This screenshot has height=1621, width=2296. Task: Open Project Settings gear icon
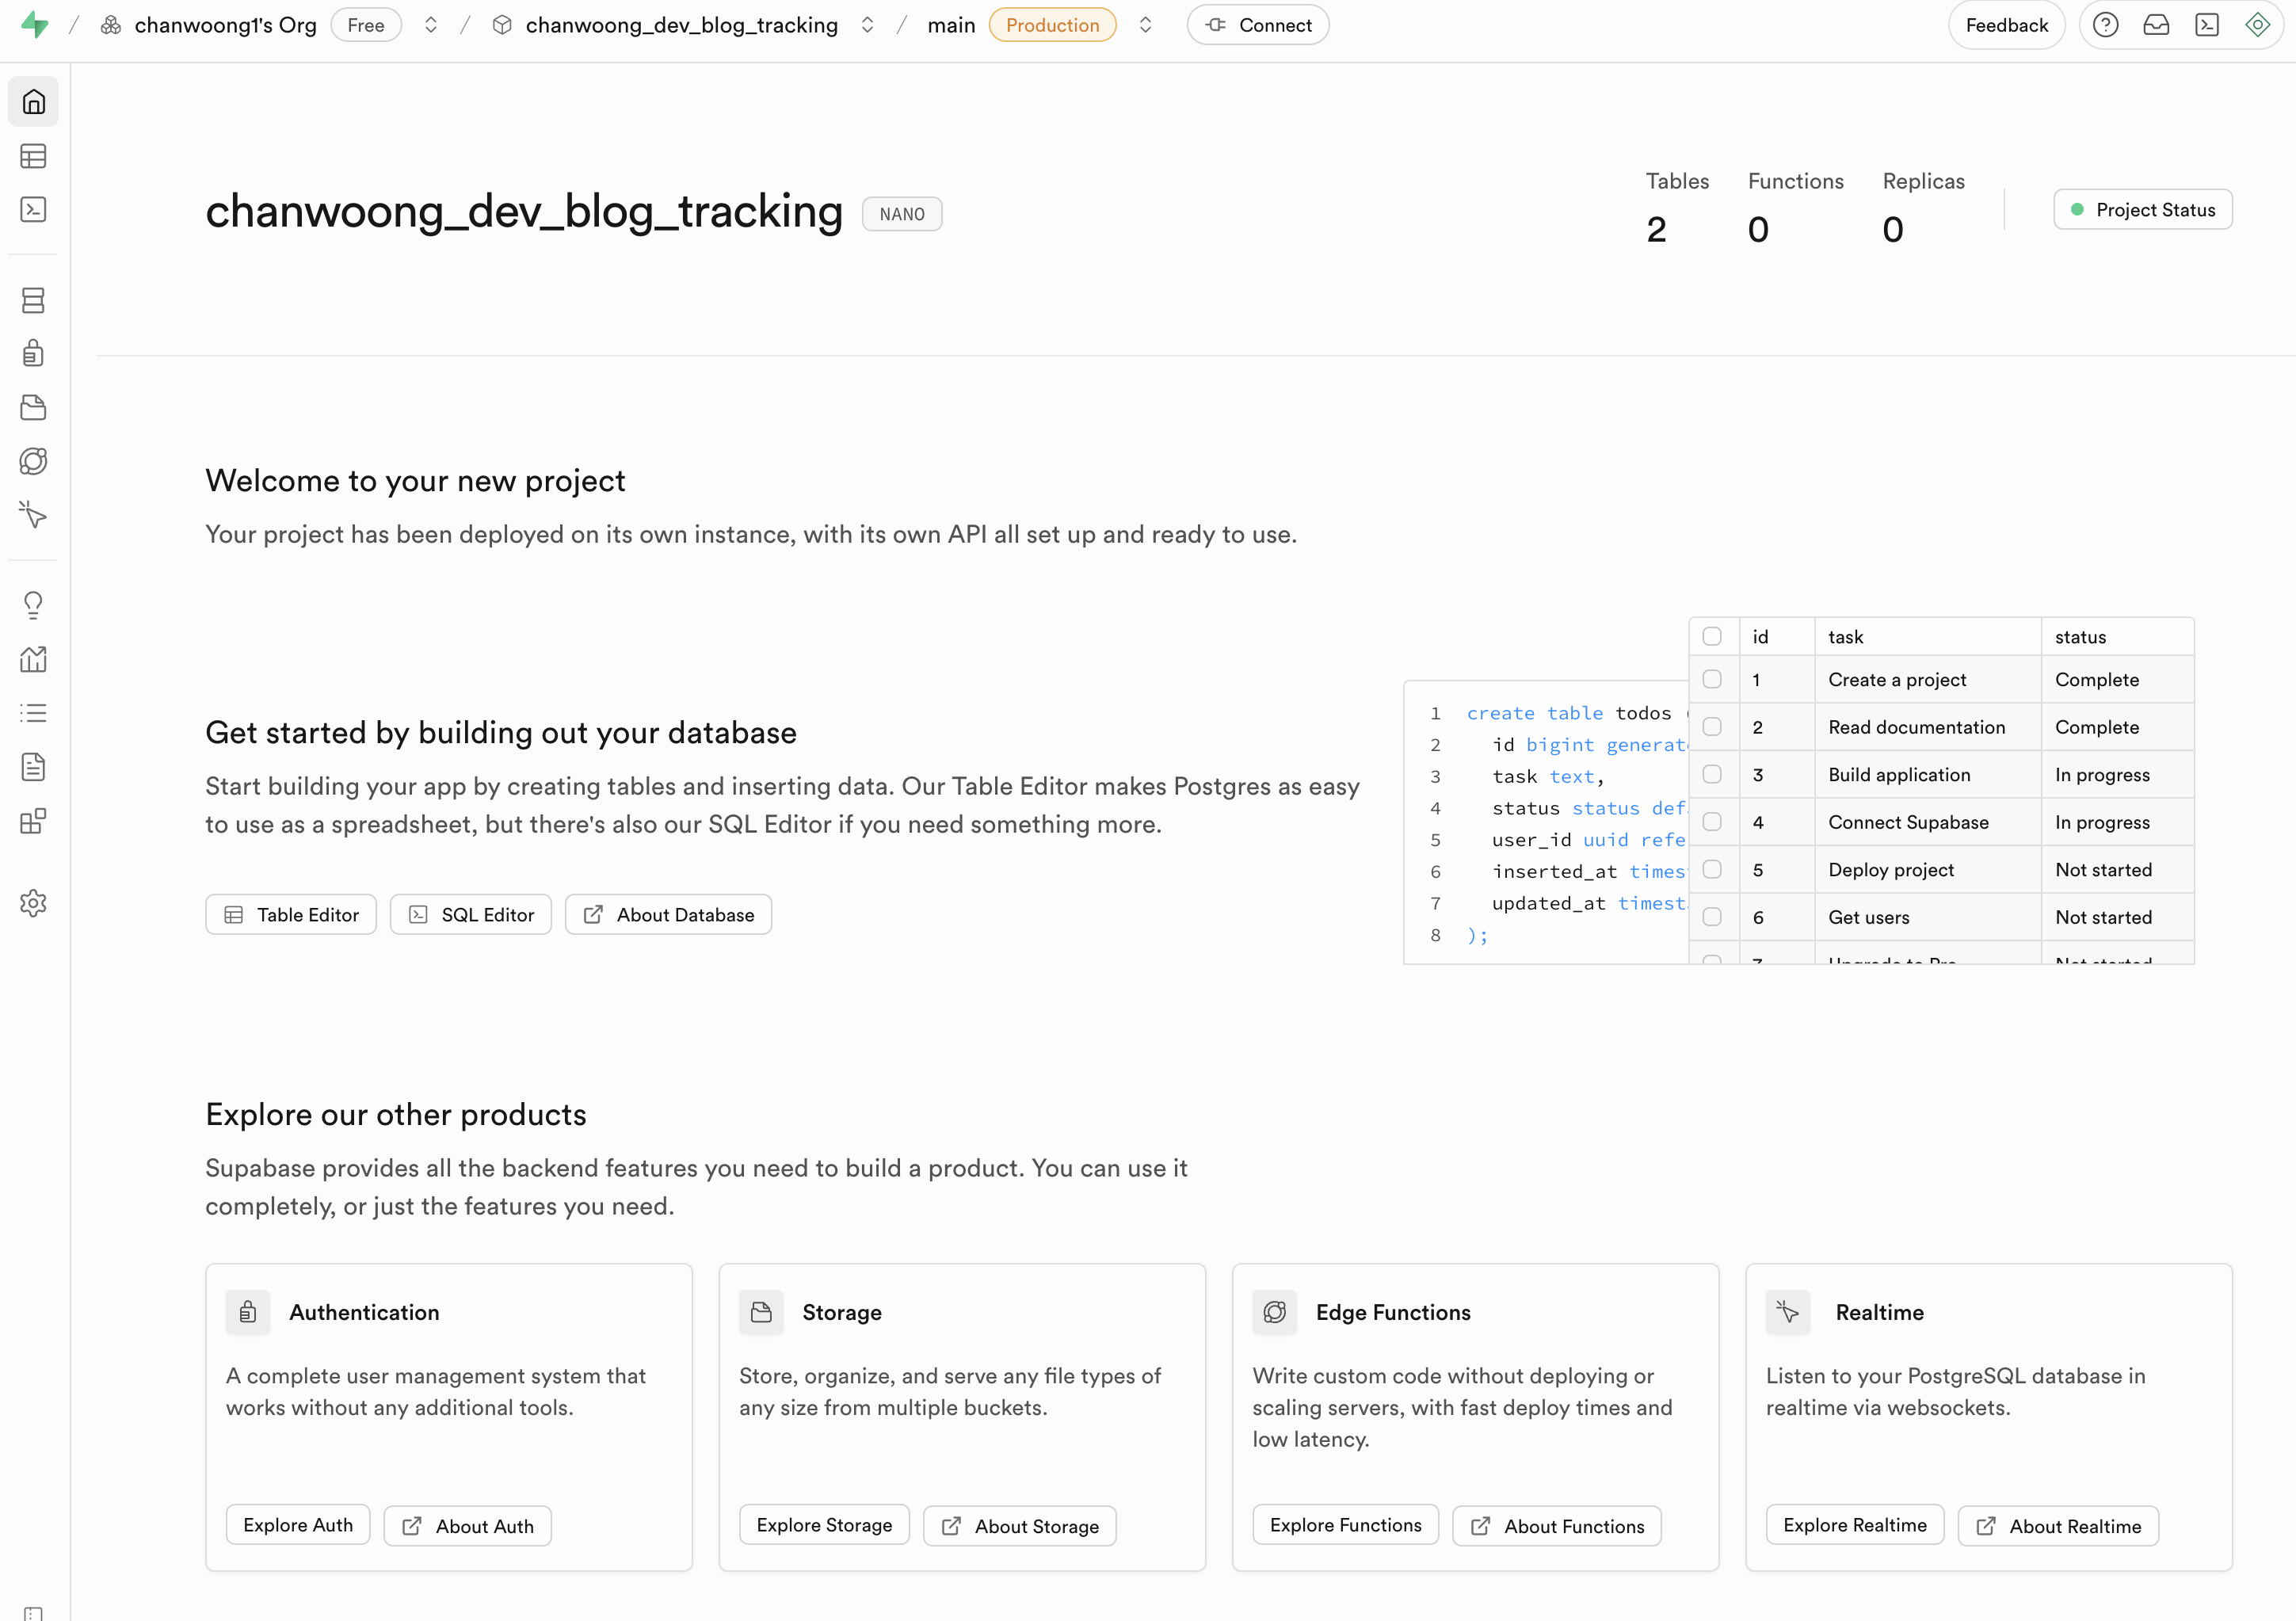pyautogui.click(x=33, y=903)
